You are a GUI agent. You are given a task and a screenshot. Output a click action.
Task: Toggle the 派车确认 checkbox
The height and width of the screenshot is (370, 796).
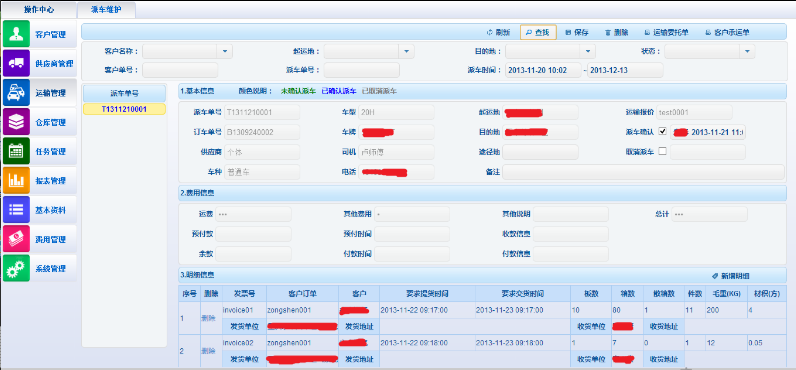pos(662,131)
